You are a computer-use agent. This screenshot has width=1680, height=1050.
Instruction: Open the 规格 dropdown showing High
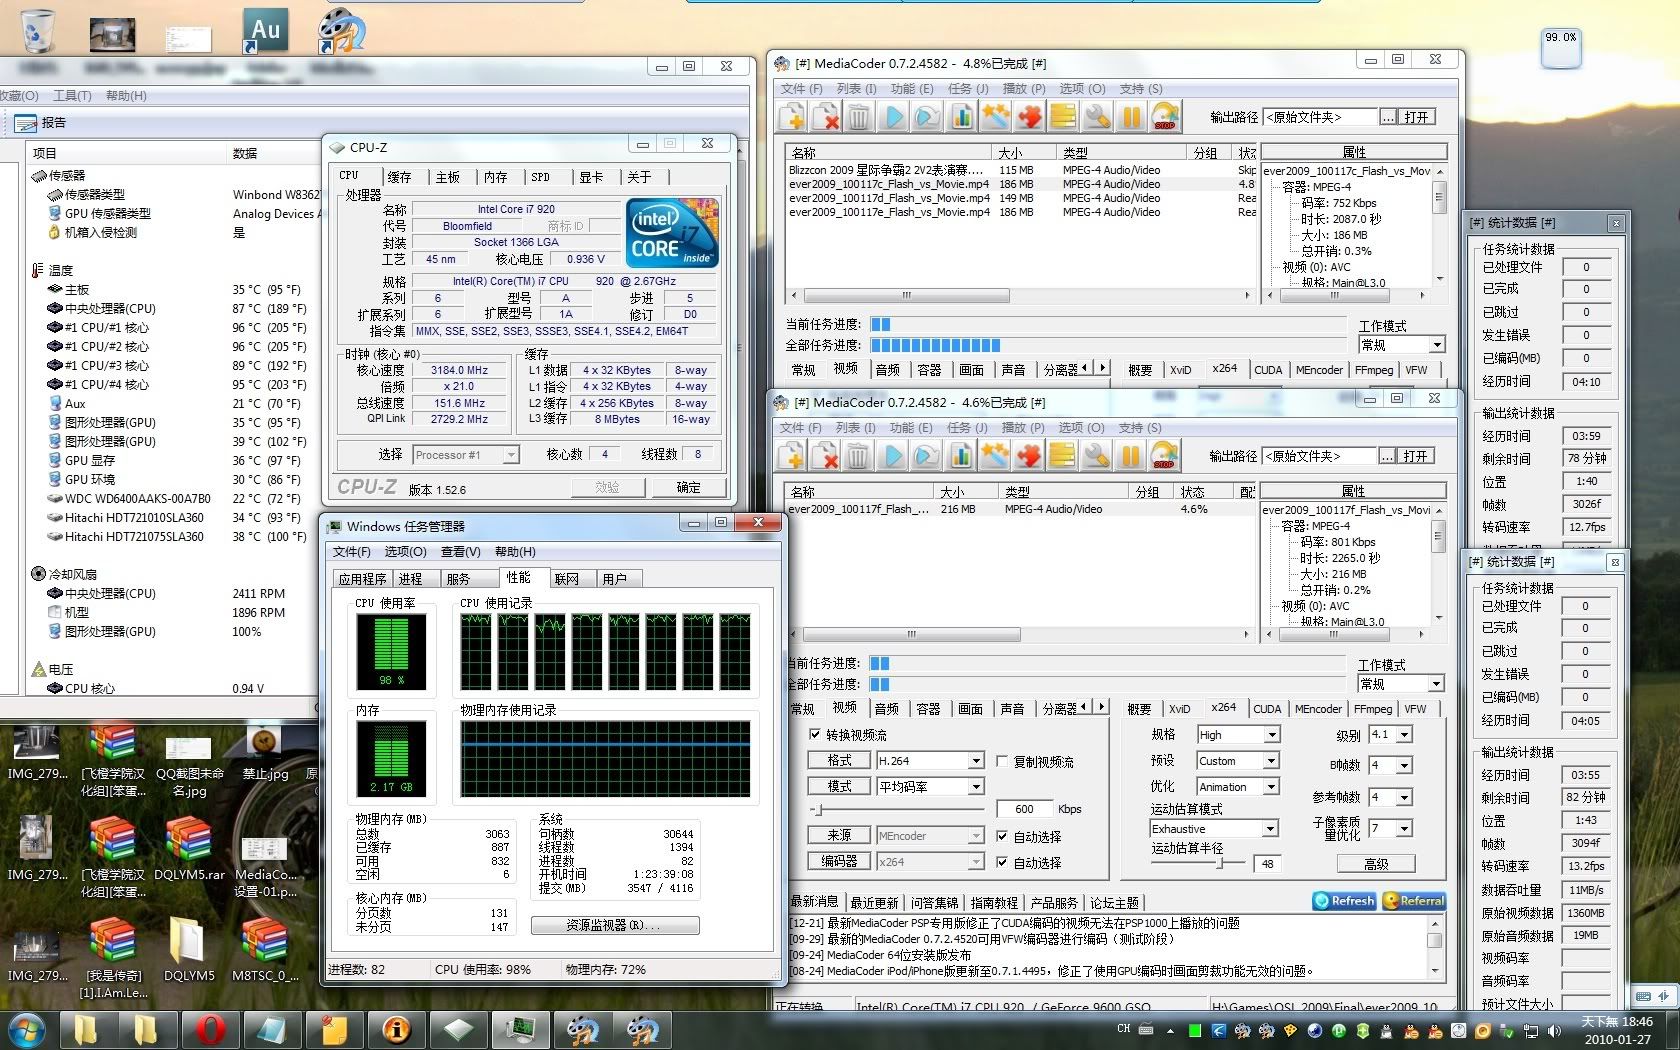pos(1238,735)
